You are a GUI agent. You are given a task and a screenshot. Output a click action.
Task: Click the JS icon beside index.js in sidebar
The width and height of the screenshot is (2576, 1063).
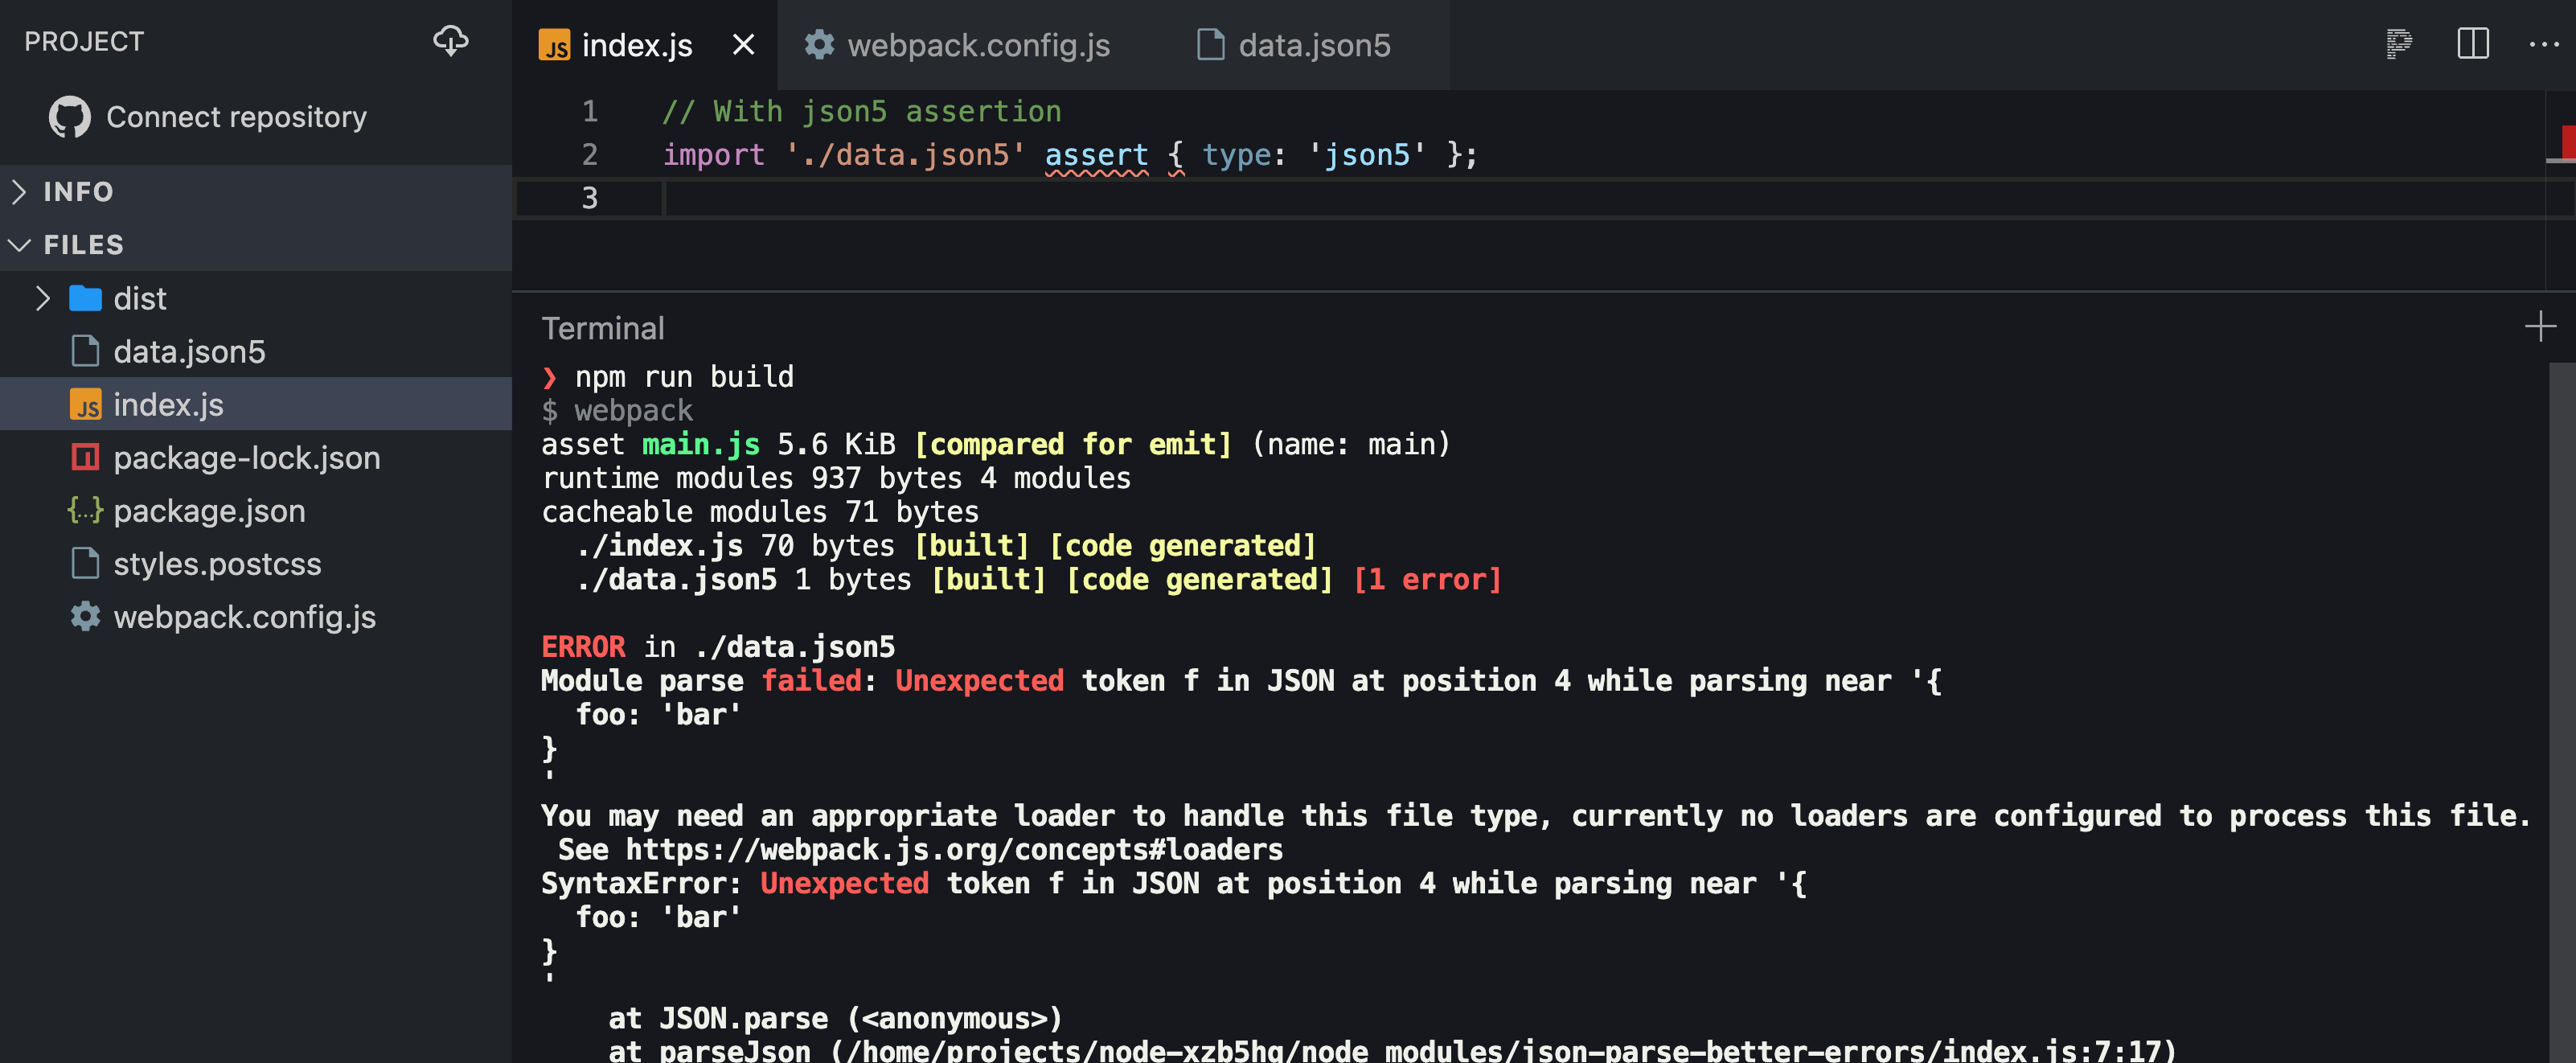[x=87, y=404]
